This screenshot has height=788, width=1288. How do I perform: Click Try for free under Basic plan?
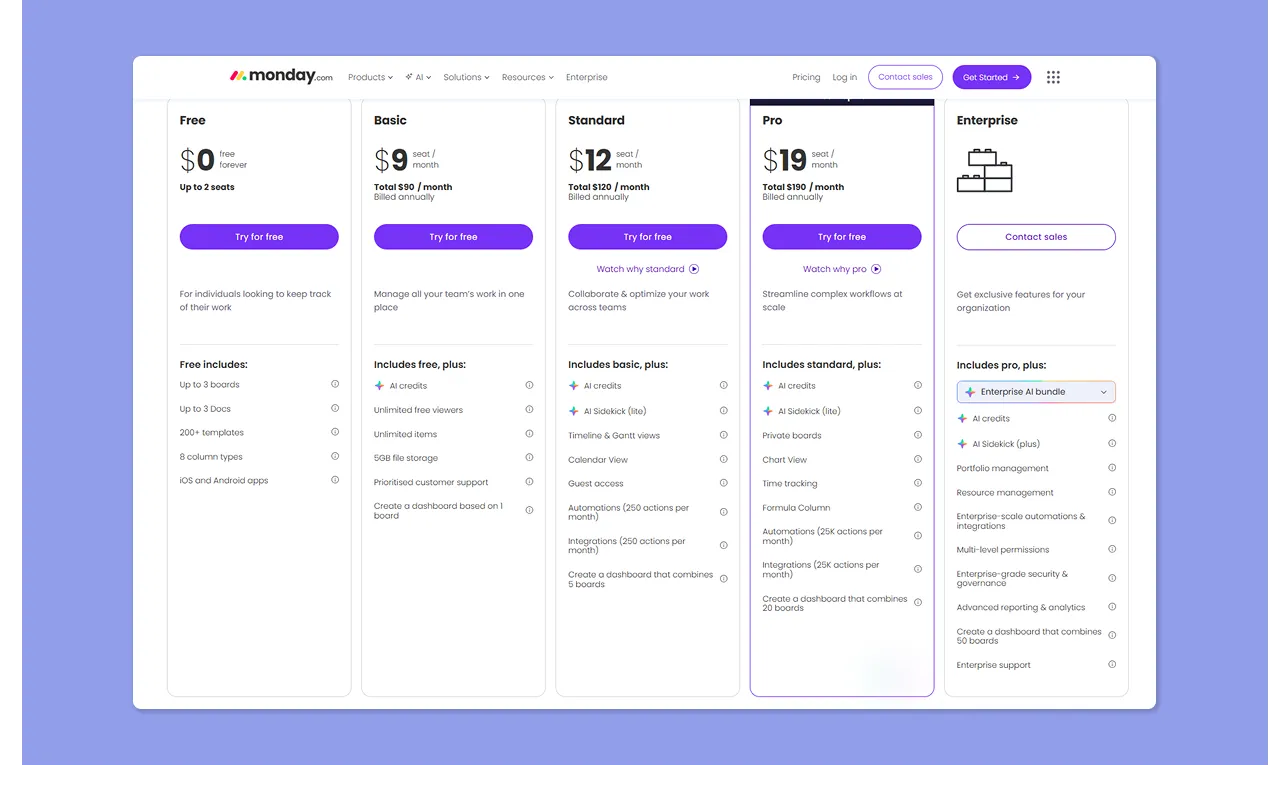pyautogui.click(x=453, y=237)
